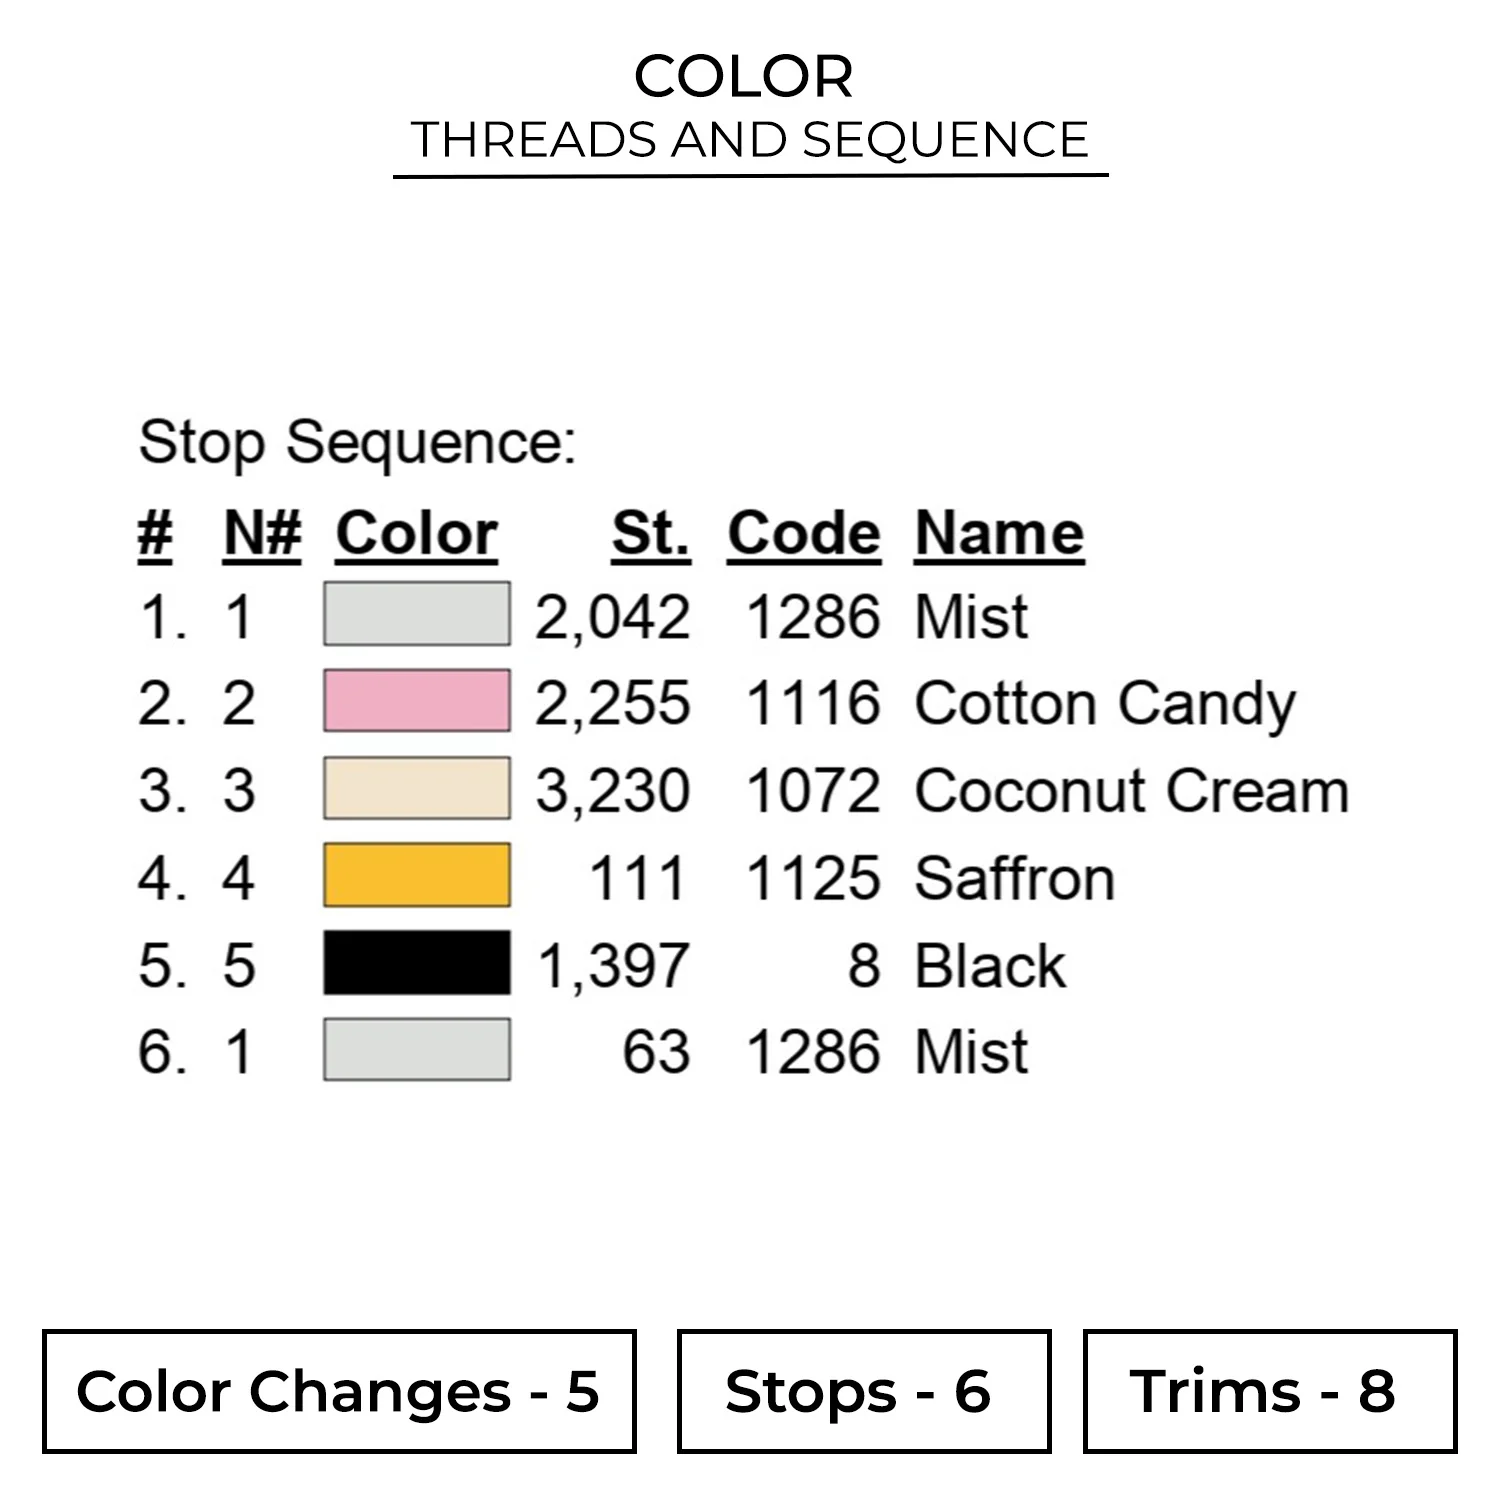This screenshot has height=1500, width=1500.
Task: Click the Stop Sequence label
Action: click(357, 442)
